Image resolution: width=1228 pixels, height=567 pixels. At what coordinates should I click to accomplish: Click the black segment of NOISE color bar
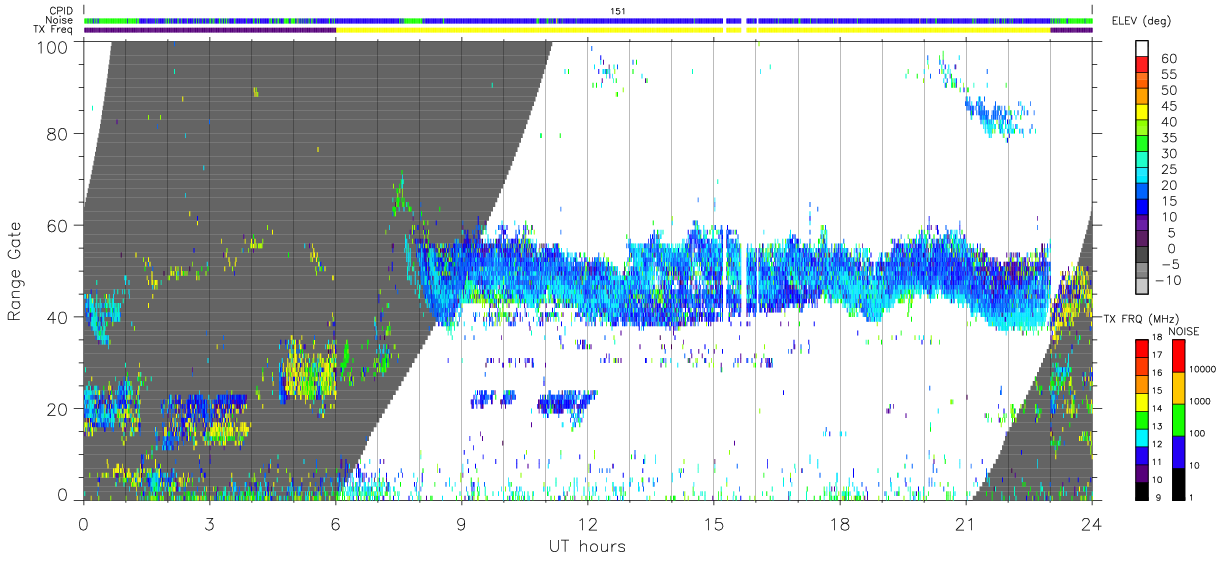coord(1178,484)
